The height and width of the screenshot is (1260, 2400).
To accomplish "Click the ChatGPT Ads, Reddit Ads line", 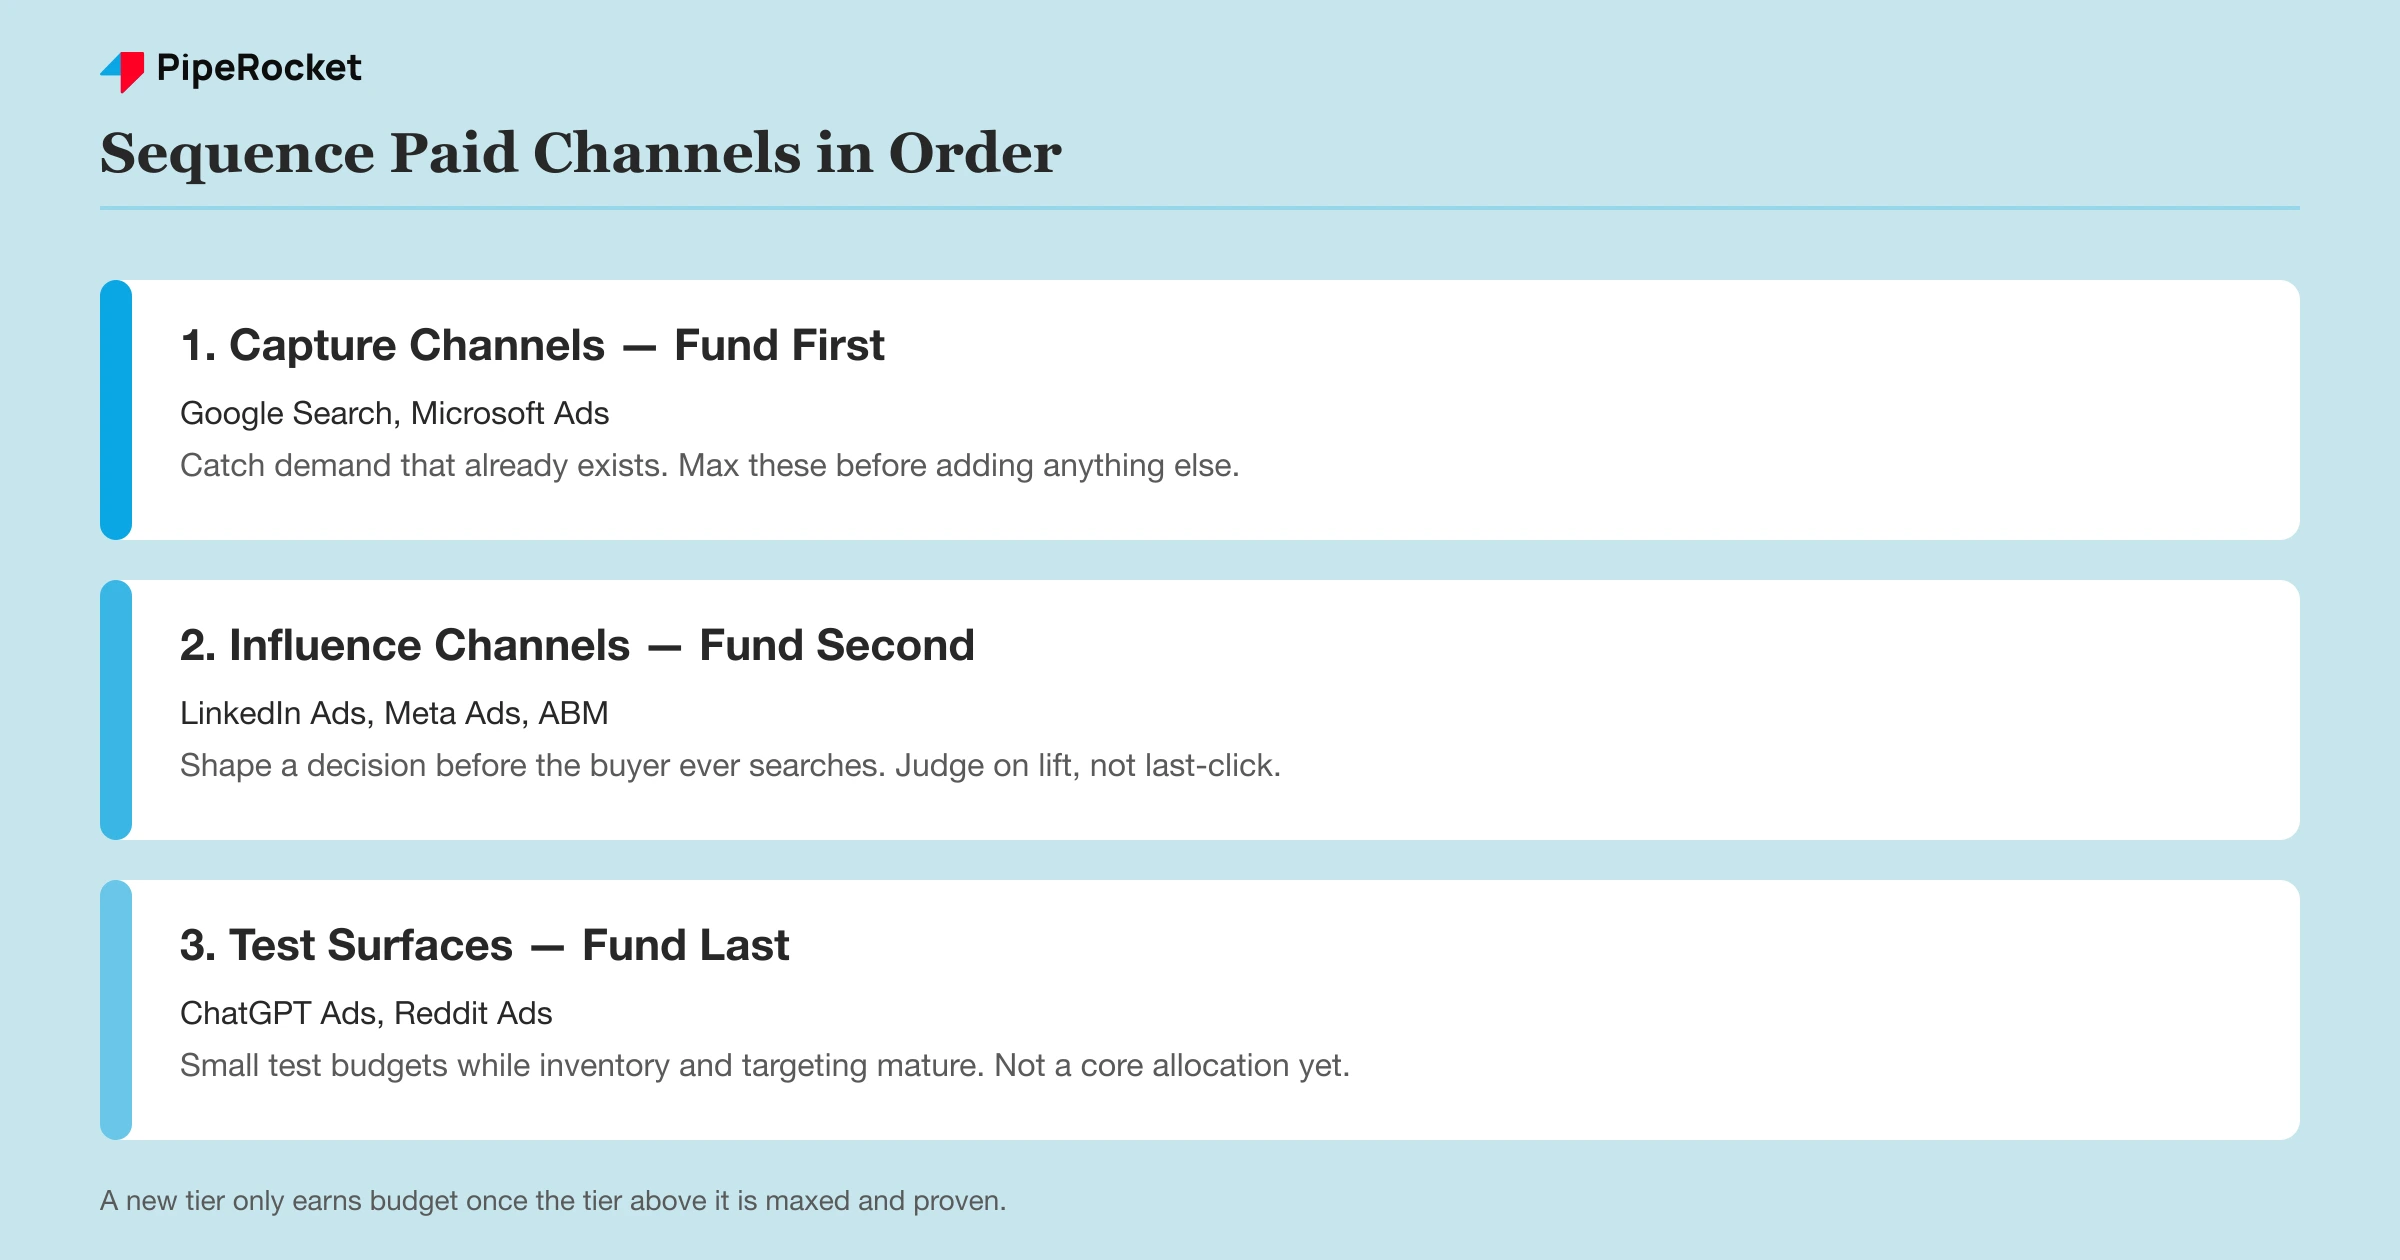I will [366, 1013].
